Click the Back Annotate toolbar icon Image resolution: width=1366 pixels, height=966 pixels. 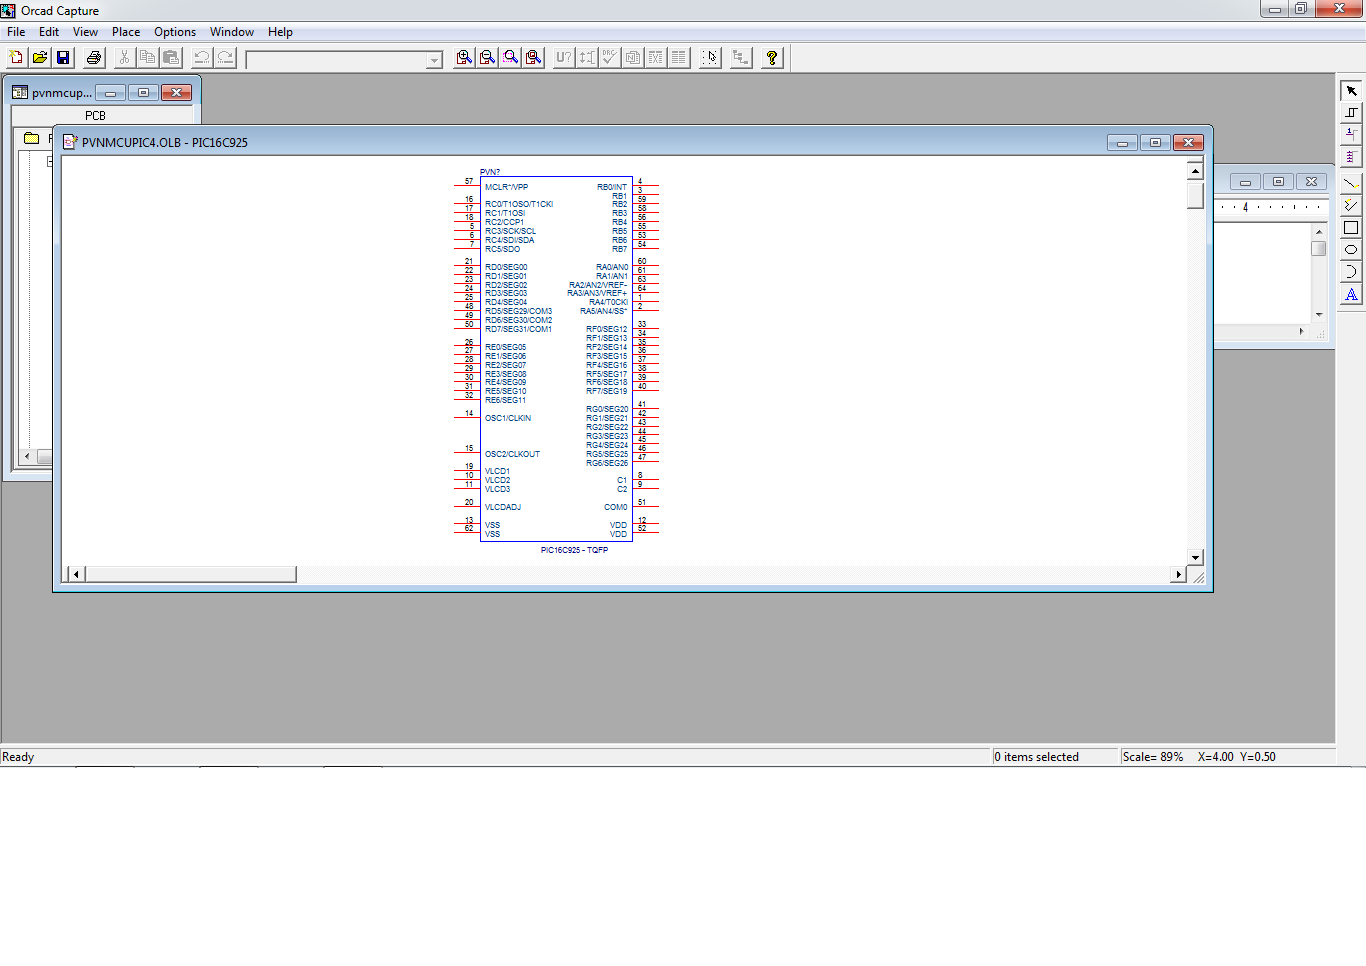coord(587,58)
